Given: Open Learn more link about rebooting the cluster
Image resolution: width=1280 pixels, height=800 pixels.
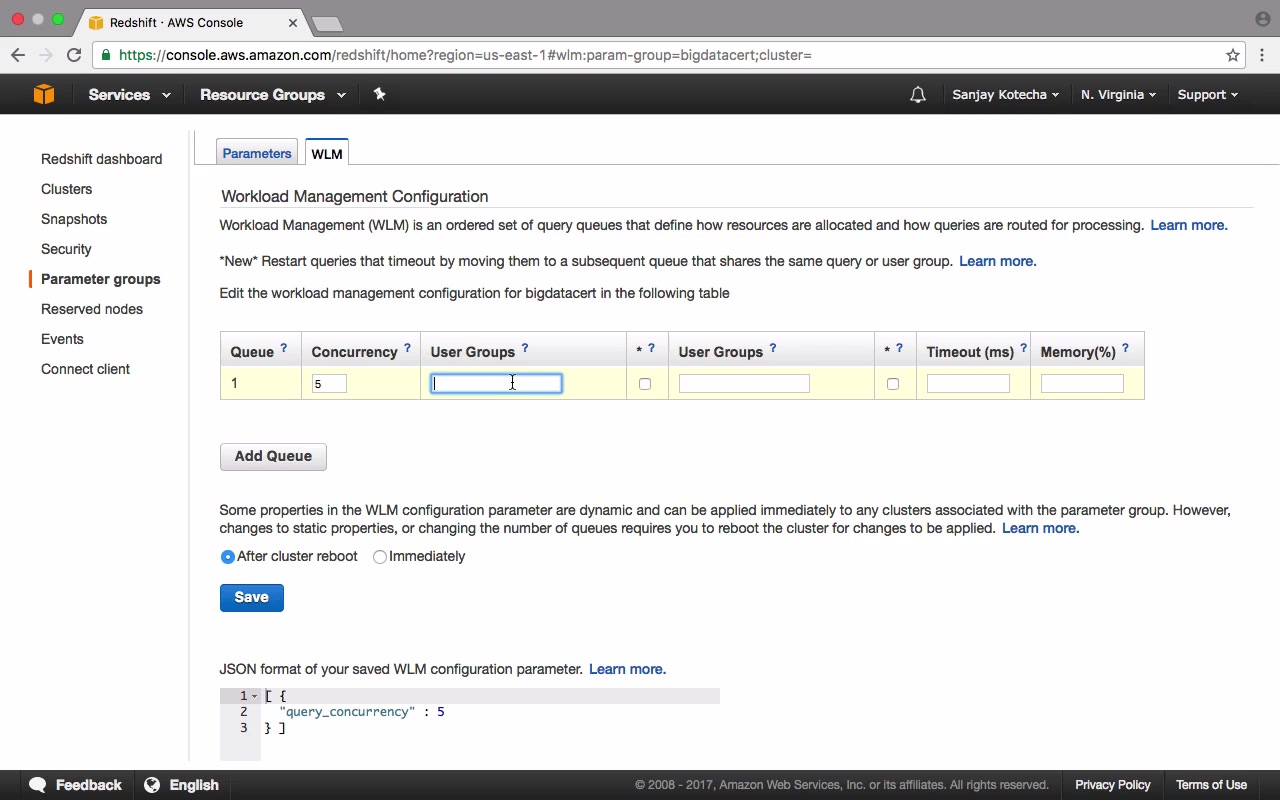Looking at the screenshot, I should (1041, 528).
